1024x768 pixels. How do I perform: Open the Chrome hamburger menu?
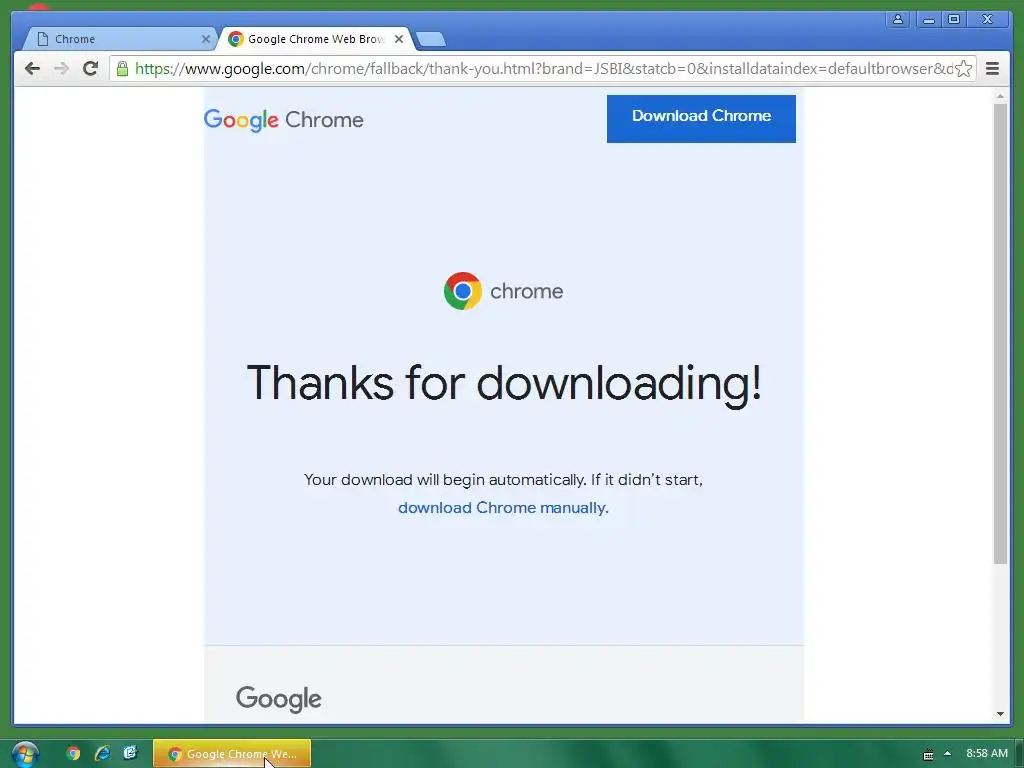992,69
